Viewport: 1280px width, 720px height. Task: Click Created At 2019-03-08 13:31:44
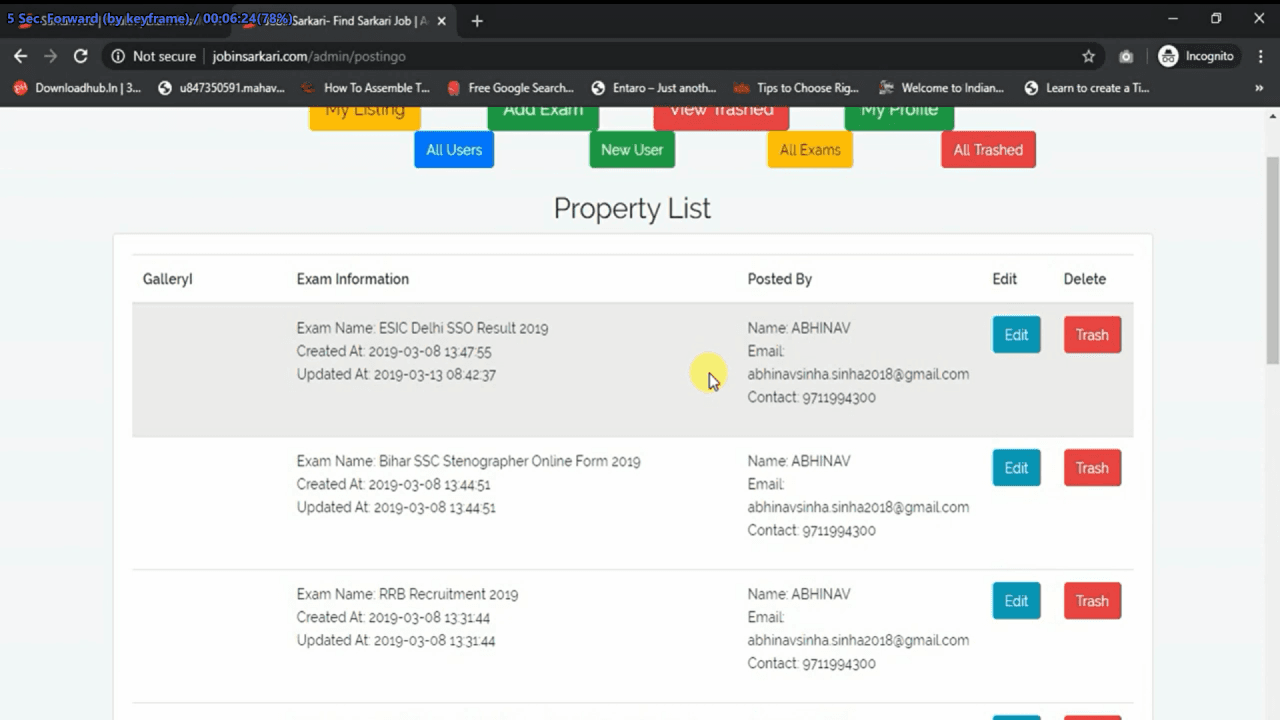click(x=393, y=617)
